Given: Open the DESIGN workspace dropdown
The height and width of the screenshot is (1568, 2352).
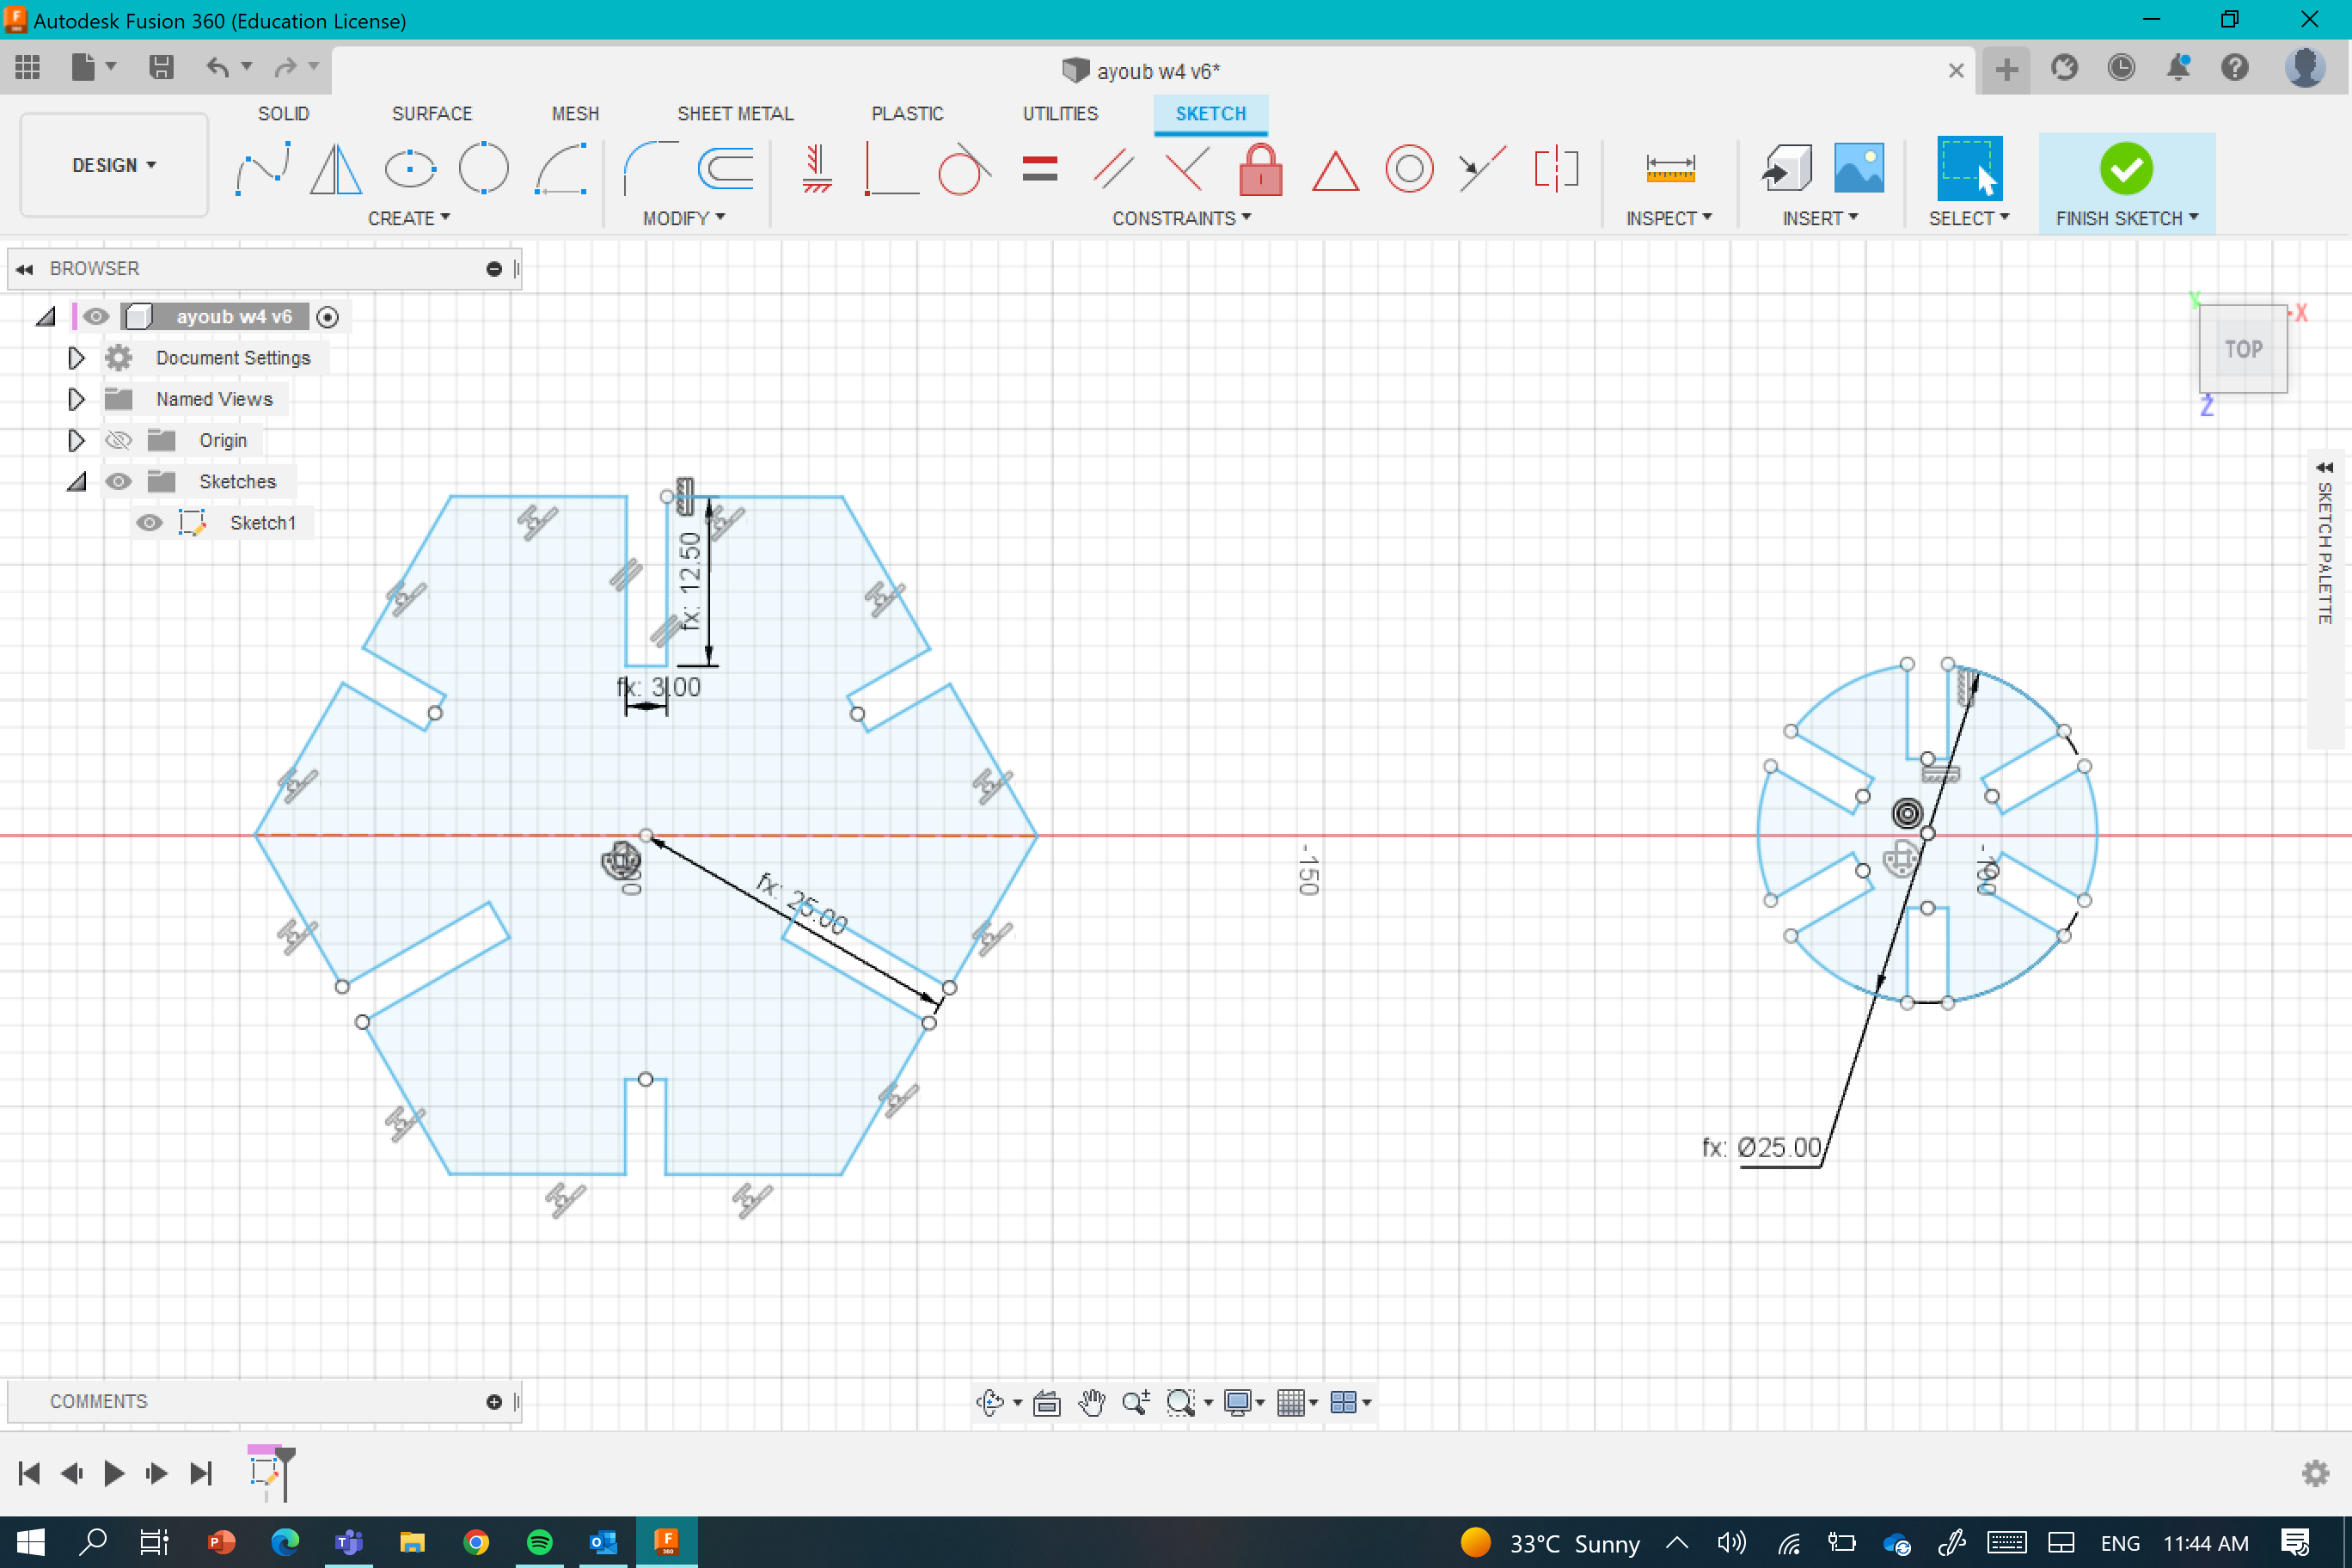Looking at the screenshot, I should coord(114,165).
